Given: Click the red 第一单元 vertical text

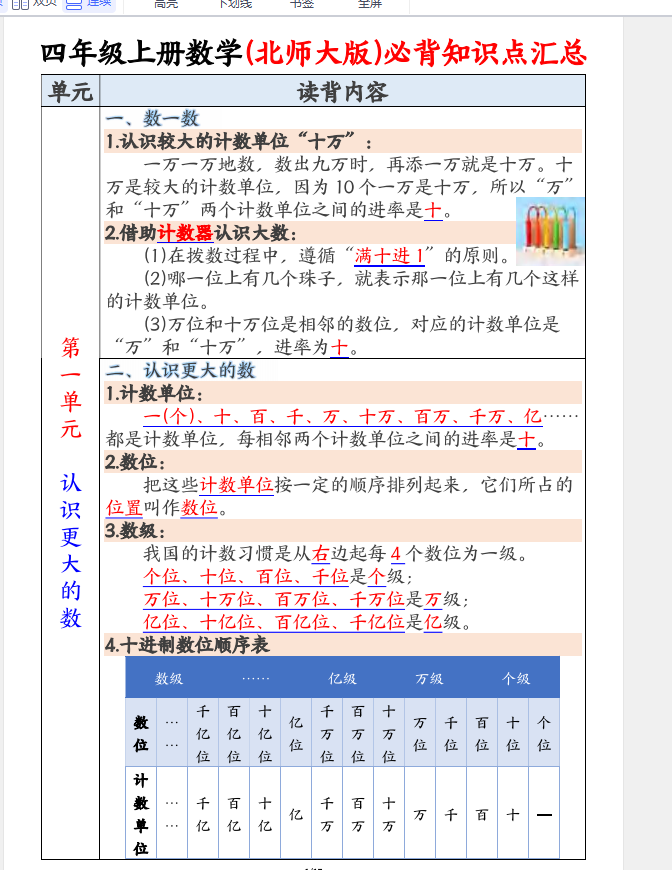Looking at the screenshot, I should 70,389.
